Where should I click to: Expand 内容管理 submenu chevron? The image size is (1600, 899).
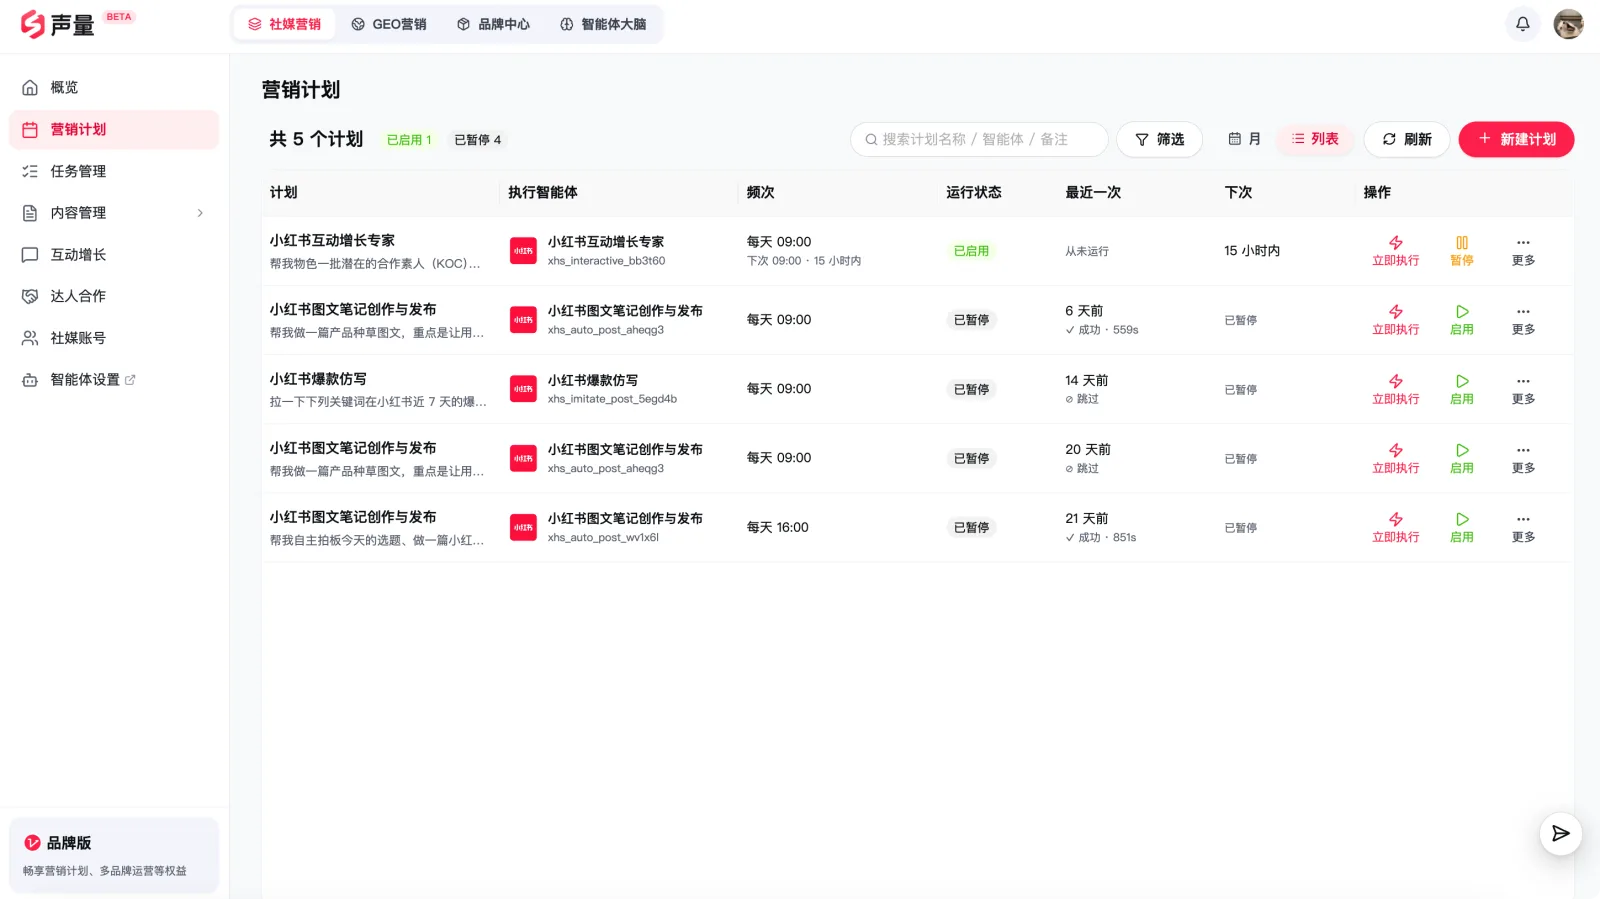[x=200, y=213]
